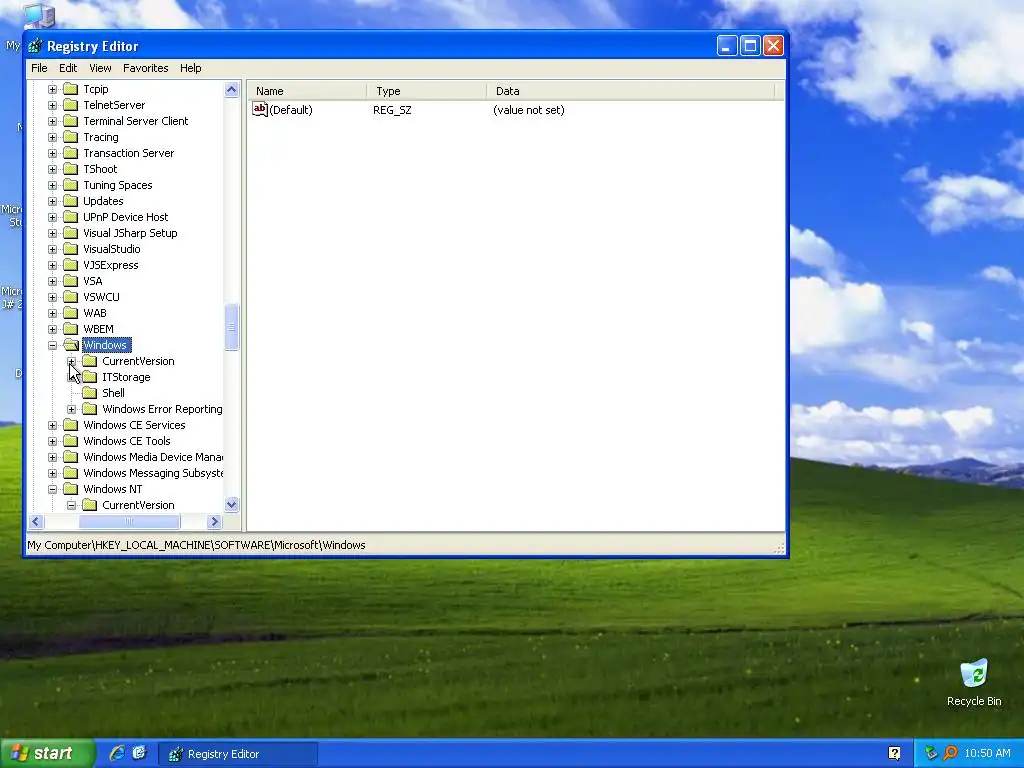
Task: Launch Internet Explorer from quick launch
Action: [118, 753]
